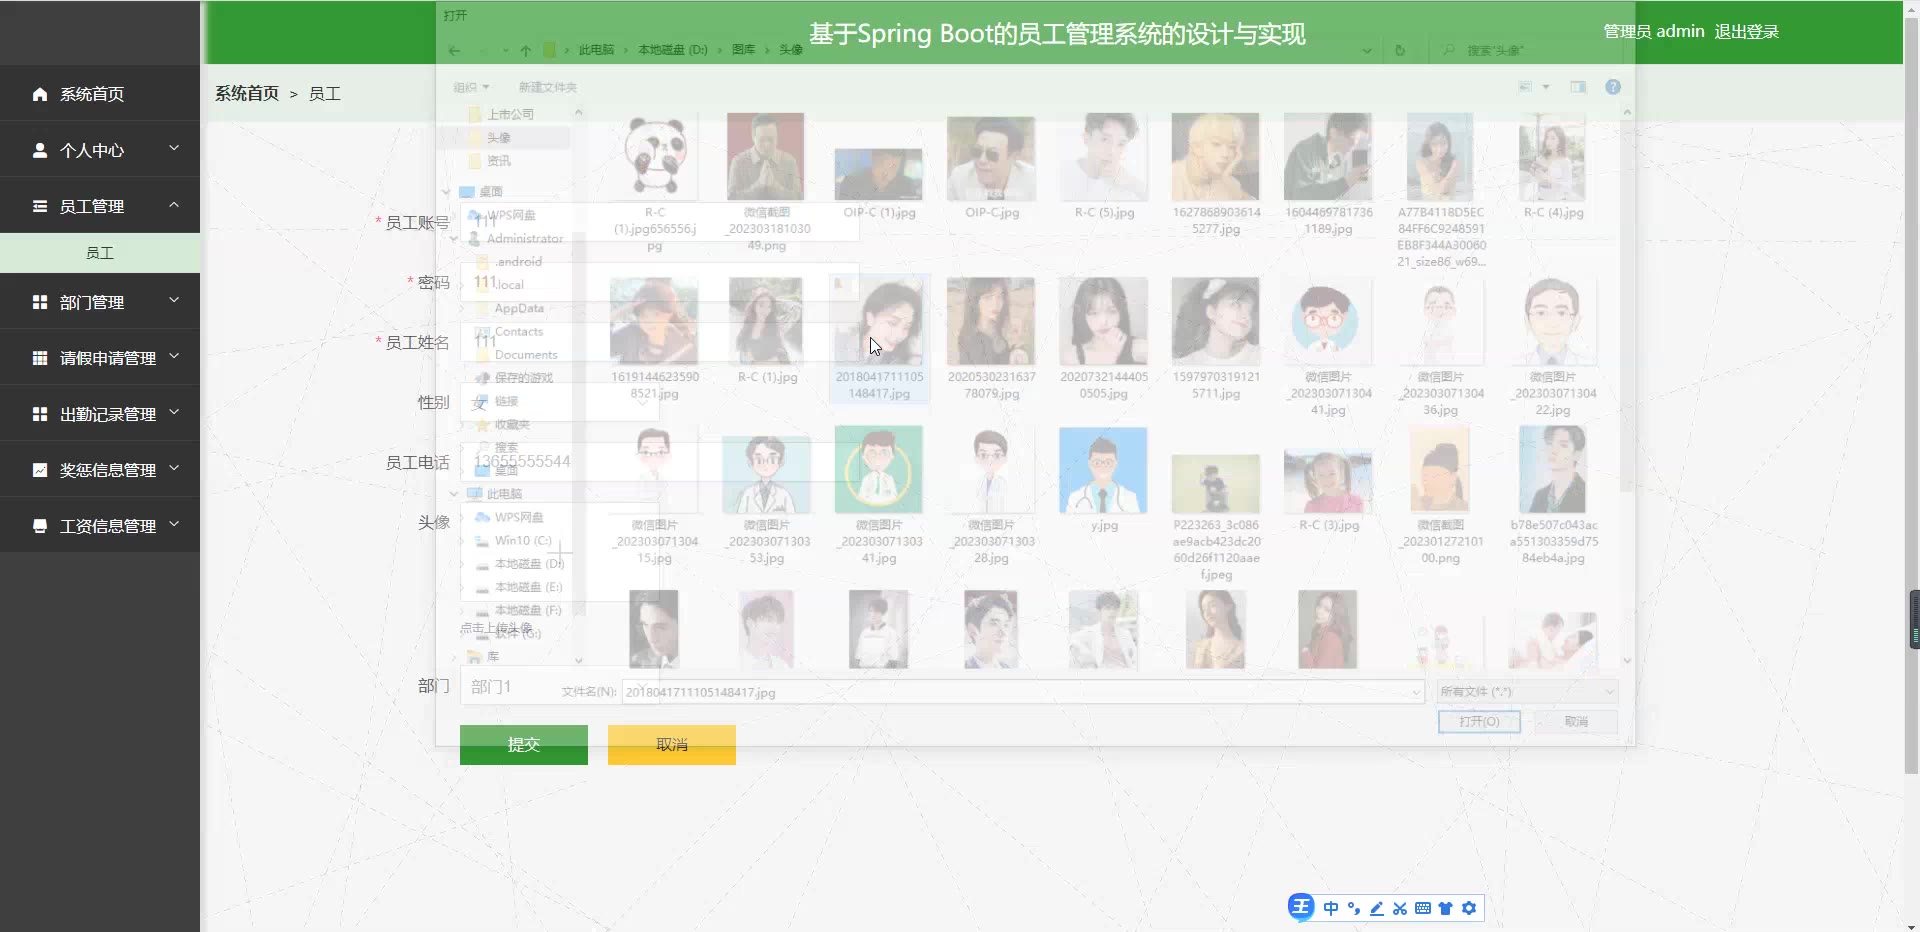Click the table icon beside 请假申请管理
The height and width of the screenshot is (932, 1920).
(x=40, y=358)
